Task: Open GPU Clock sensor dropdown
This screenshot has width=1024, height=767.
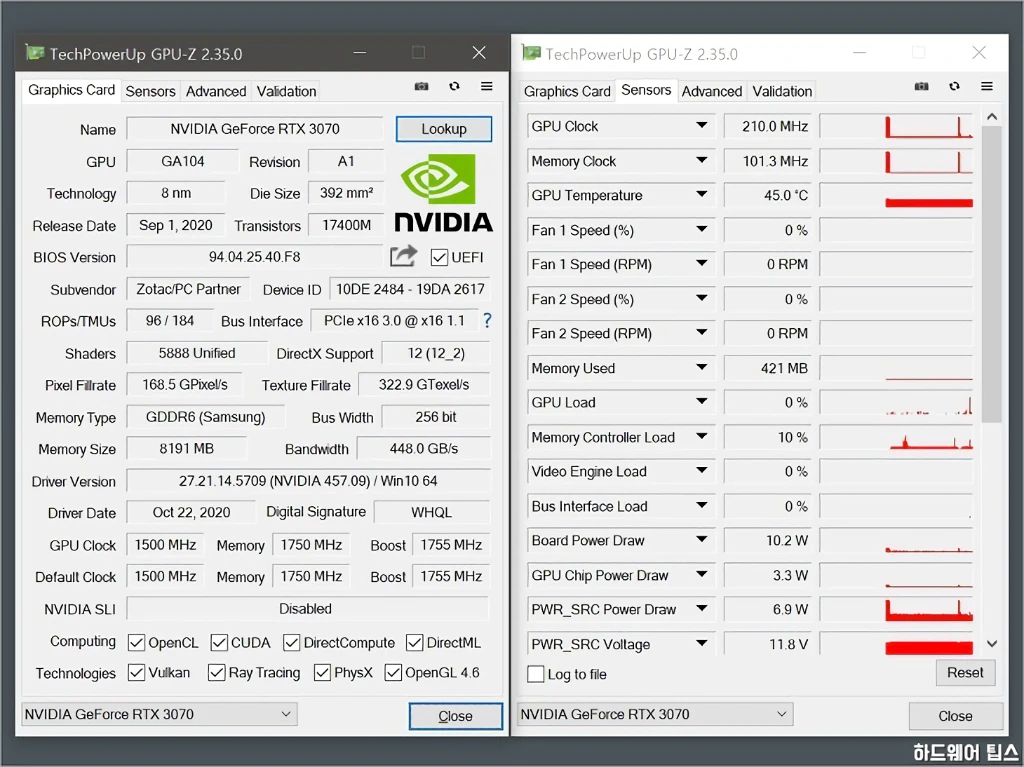Action: [701, 125]
